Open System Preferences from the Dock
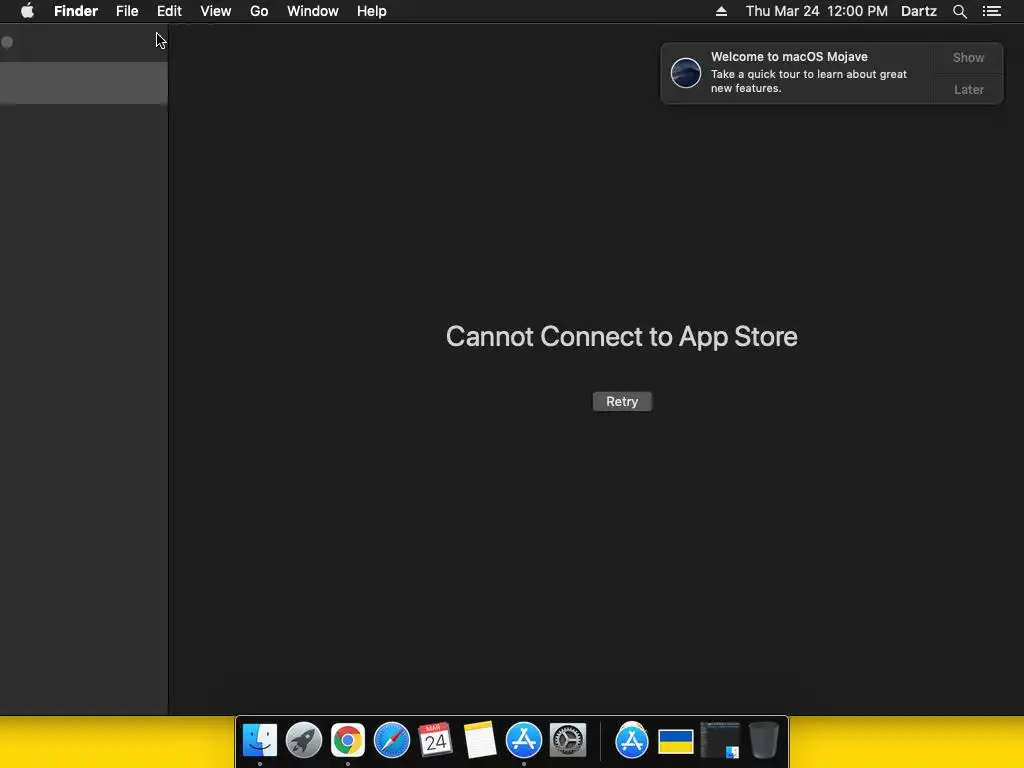Viewport: 1024px width, 768px height. [x=568, y=741]
